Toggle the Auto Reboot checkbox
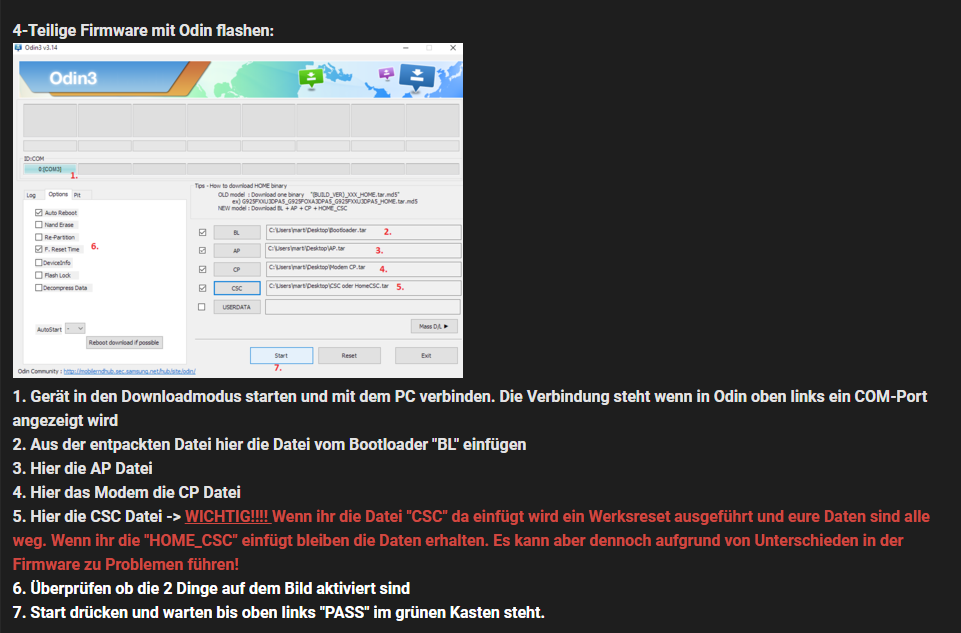 point(39,213)
